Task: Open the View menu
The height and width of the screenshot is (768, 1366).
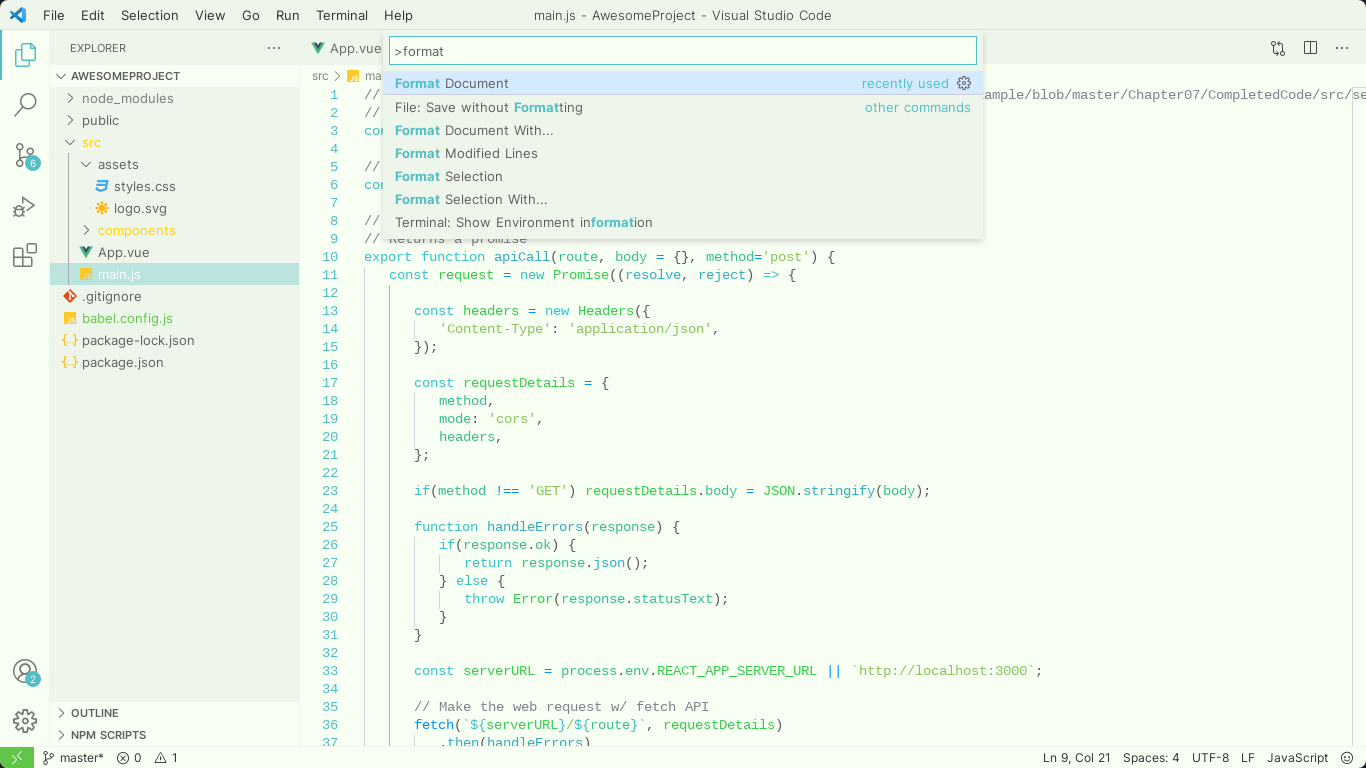Action: coord(210,15)
